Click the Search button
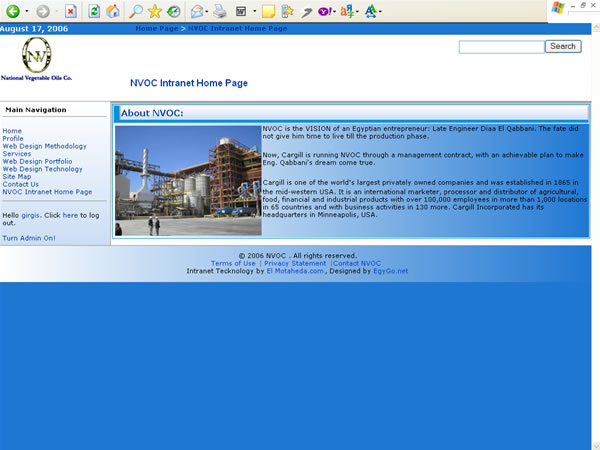 (563, 46)
